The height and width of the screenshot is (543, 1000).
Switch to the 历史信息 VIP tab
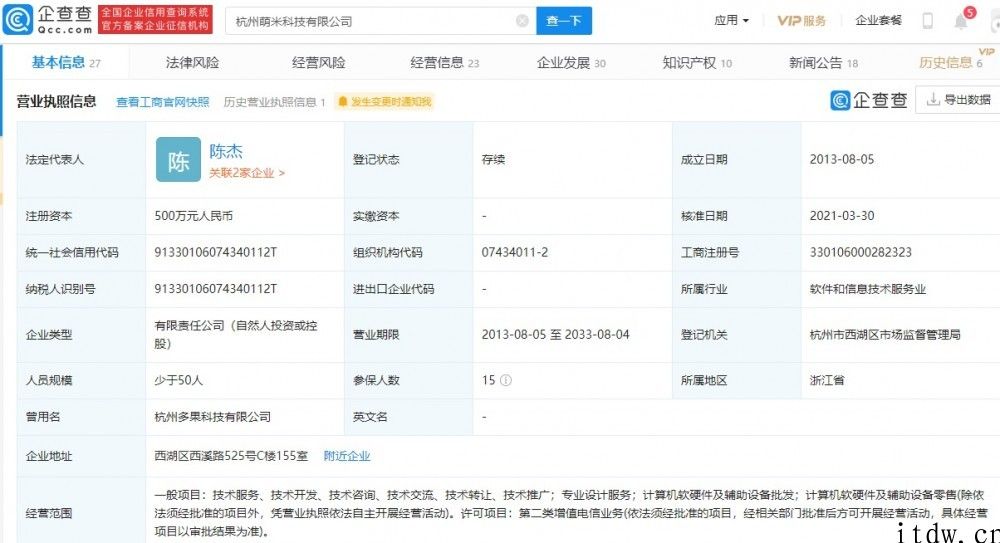[x=951, y=63]
